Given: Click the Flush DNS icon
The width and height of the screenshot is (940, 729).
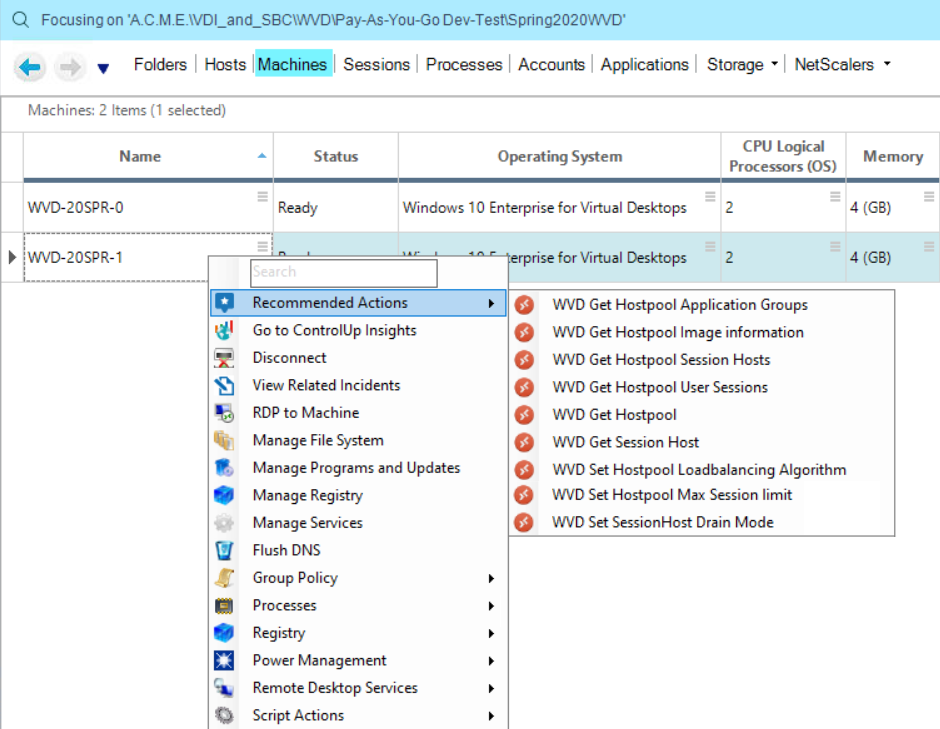Looking at the screenshot, I should pos(224,550).
